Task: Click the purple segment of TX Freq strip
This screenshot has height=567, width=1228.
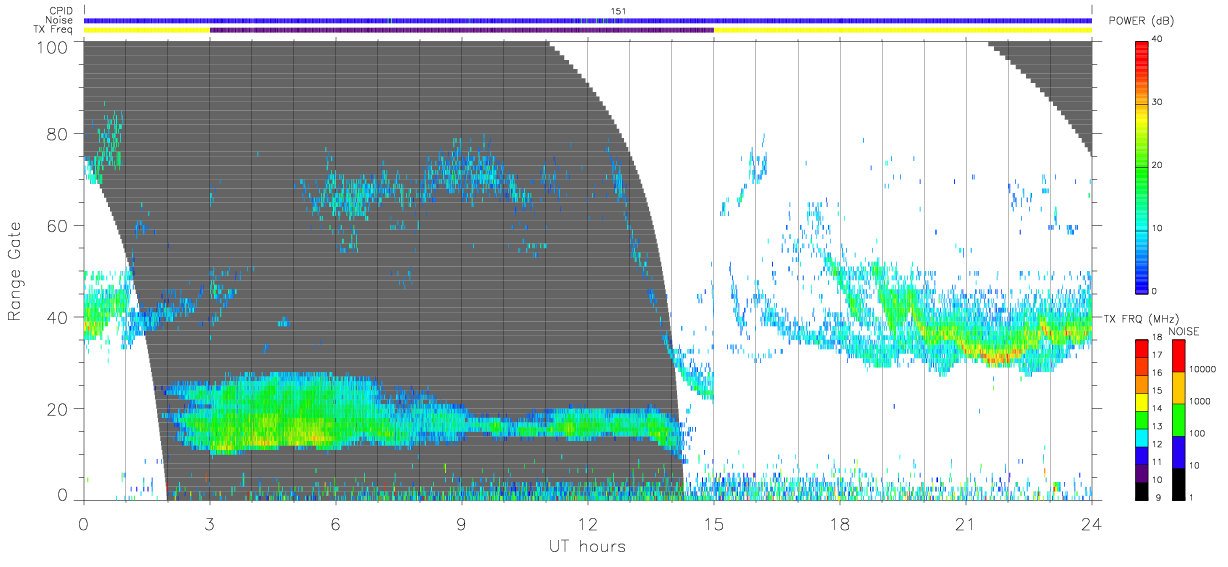Action: pos(462,30)
